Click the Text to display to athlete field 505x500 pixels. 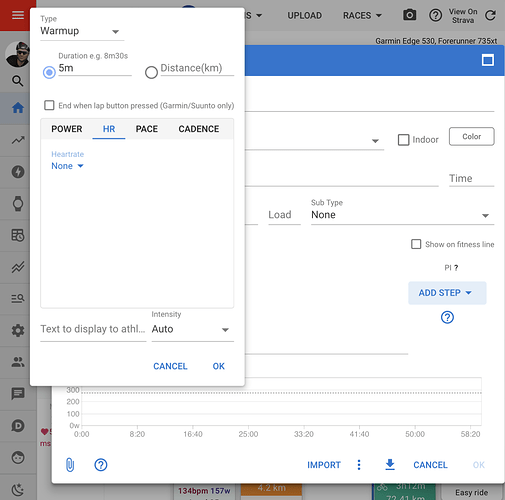[x=93, y=329]
